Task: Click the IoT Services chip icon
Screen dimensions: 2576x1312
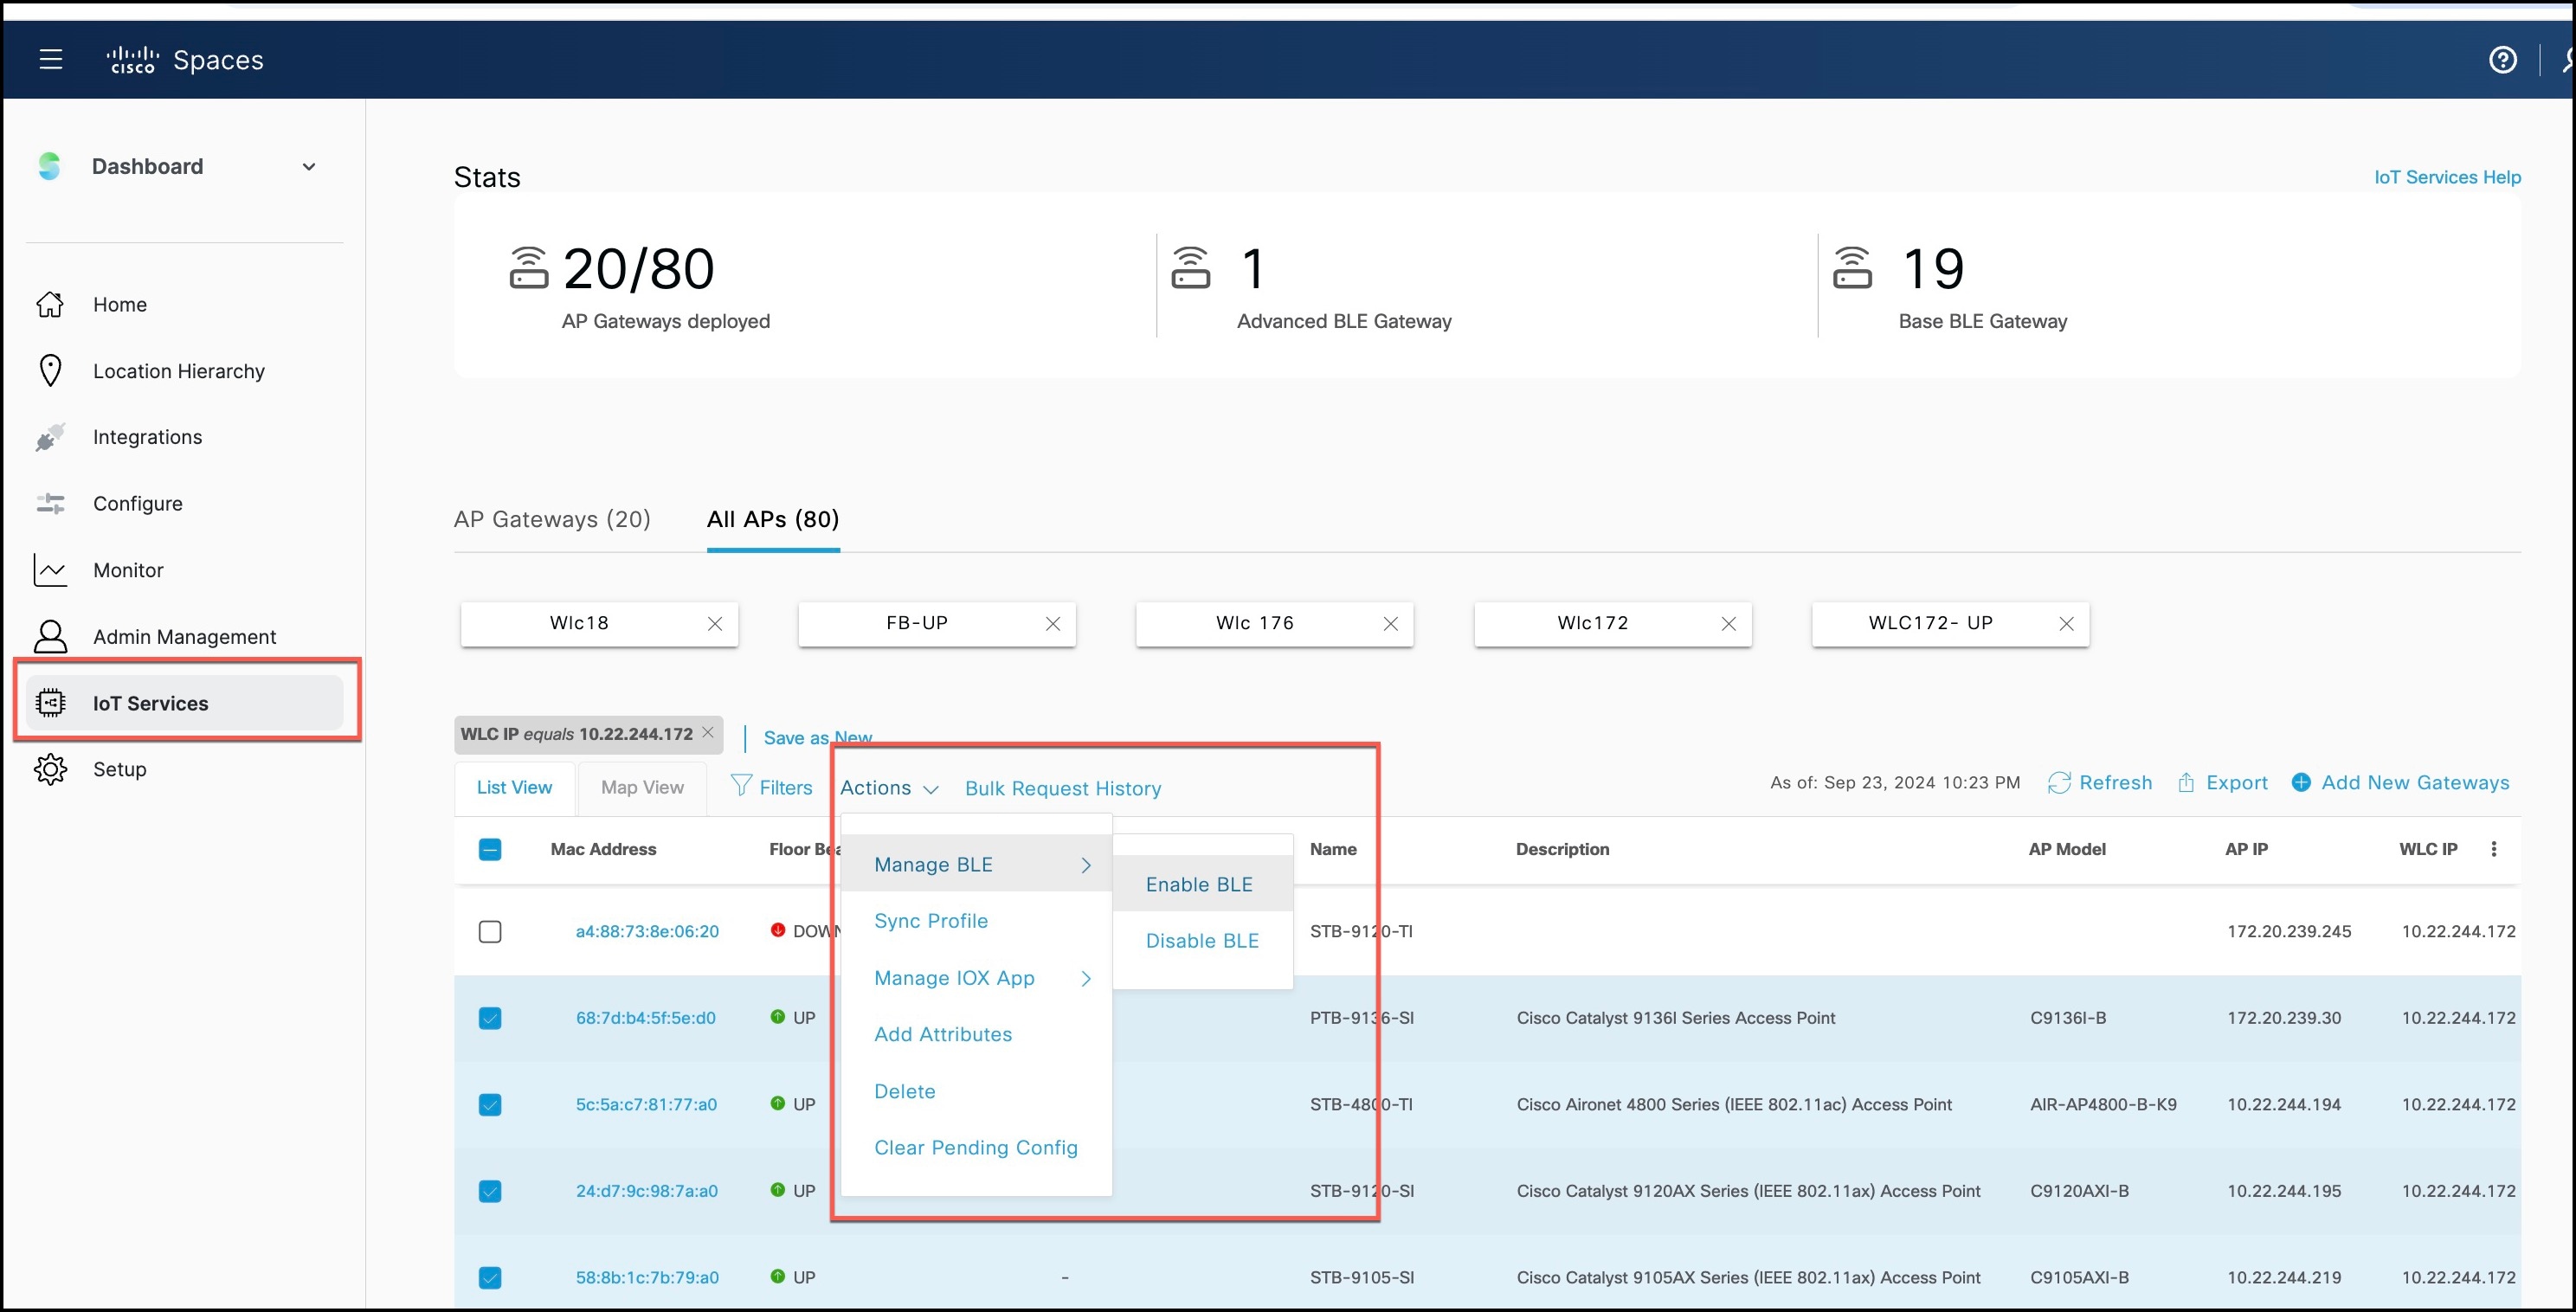Action: (x=50, y=703)
